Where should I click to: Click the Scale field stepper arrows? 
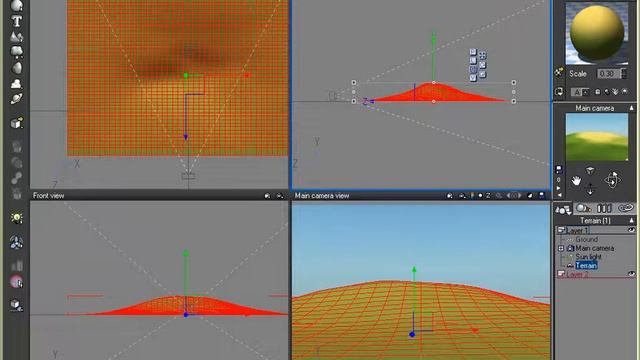[x=624, y=74]
